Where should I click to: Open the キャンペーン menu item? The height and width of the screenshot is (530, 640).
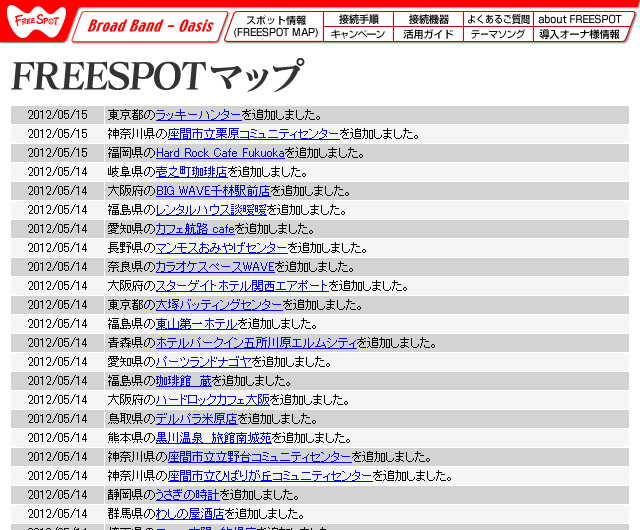[358, 34]
